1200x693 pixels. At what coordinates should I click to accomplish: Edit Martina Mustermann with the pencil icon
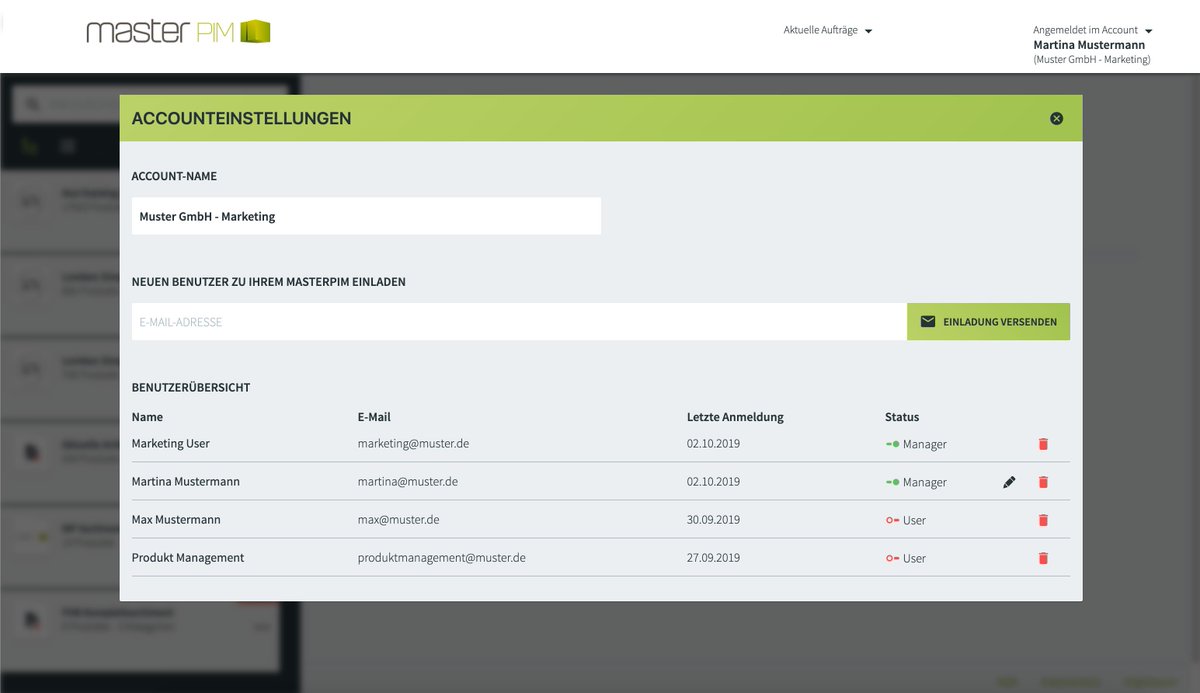(x=1009, y=481)
